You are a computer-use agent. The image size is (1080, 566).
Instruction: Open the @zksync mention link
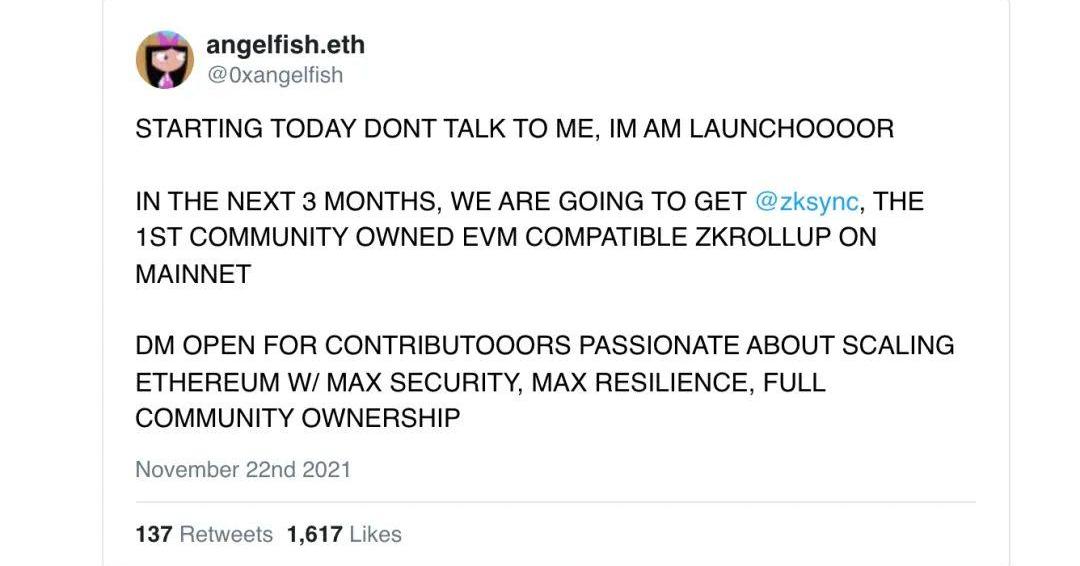click(x=807, y=201)
